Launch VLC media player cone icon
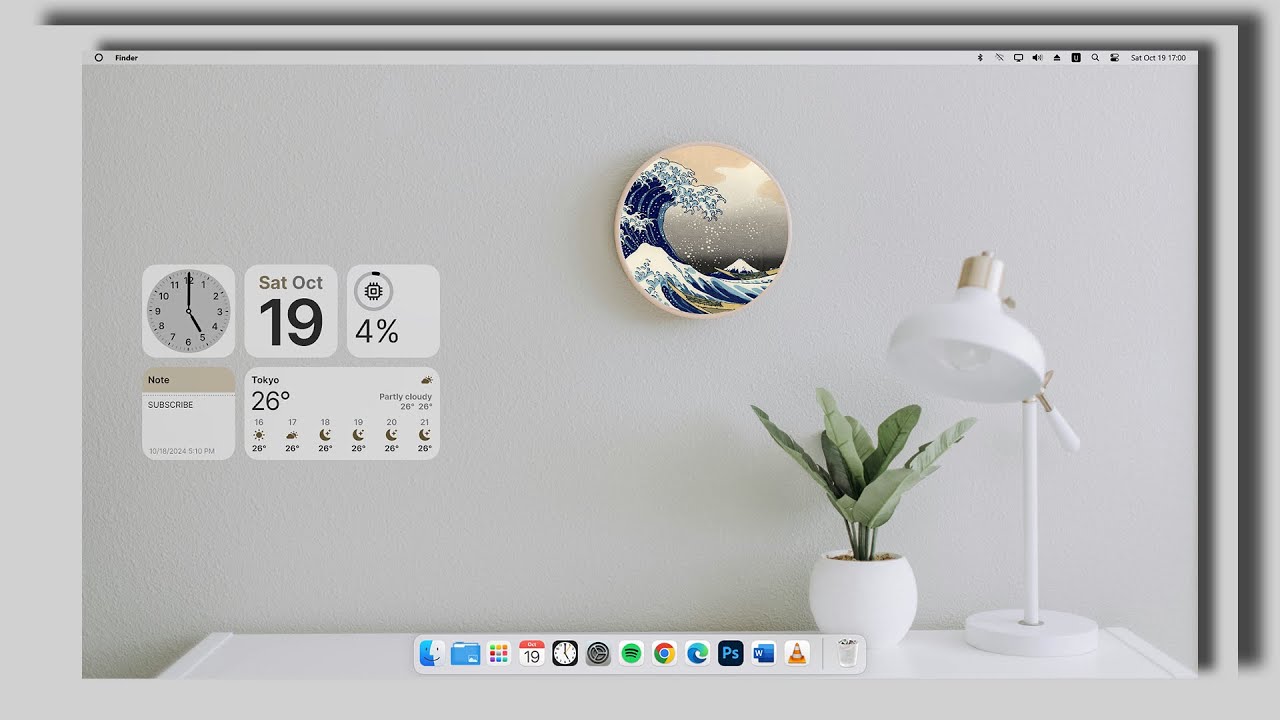This screenshot has width=1280, height=720. click(x=797, y=654)
